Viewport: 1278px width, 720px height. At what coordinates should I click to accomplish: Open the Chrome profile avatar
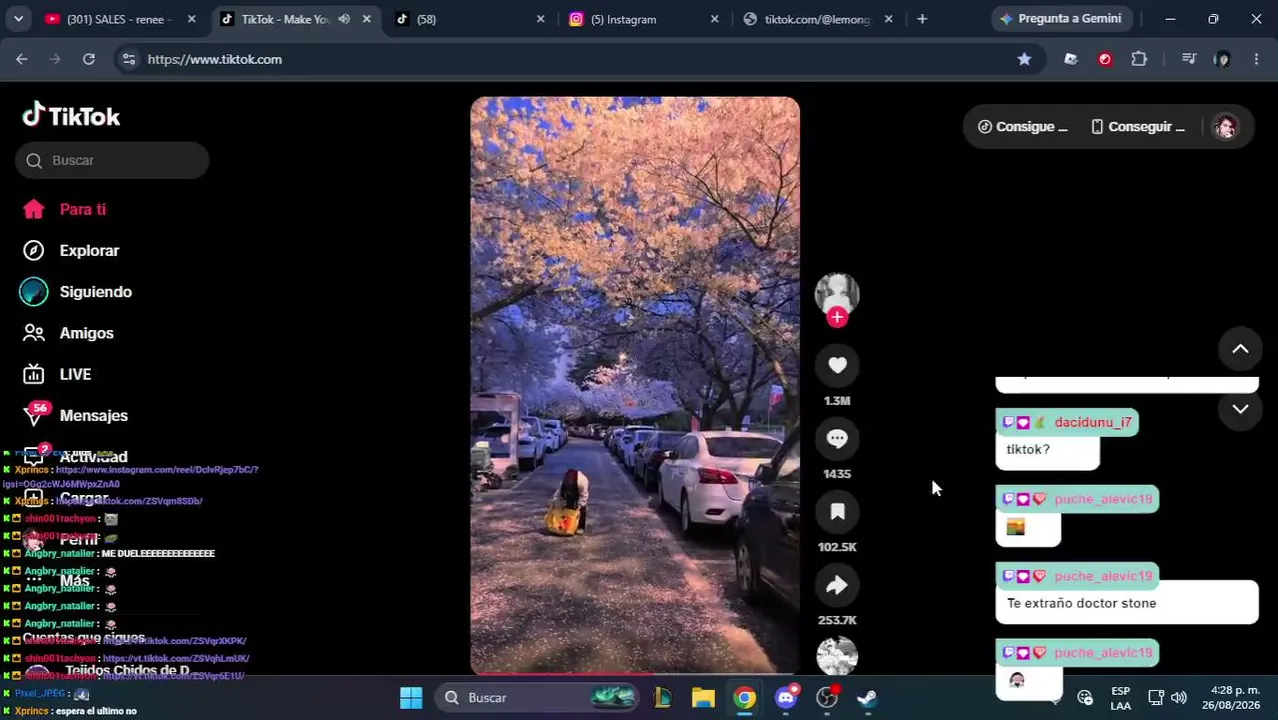pos(1222,59)
